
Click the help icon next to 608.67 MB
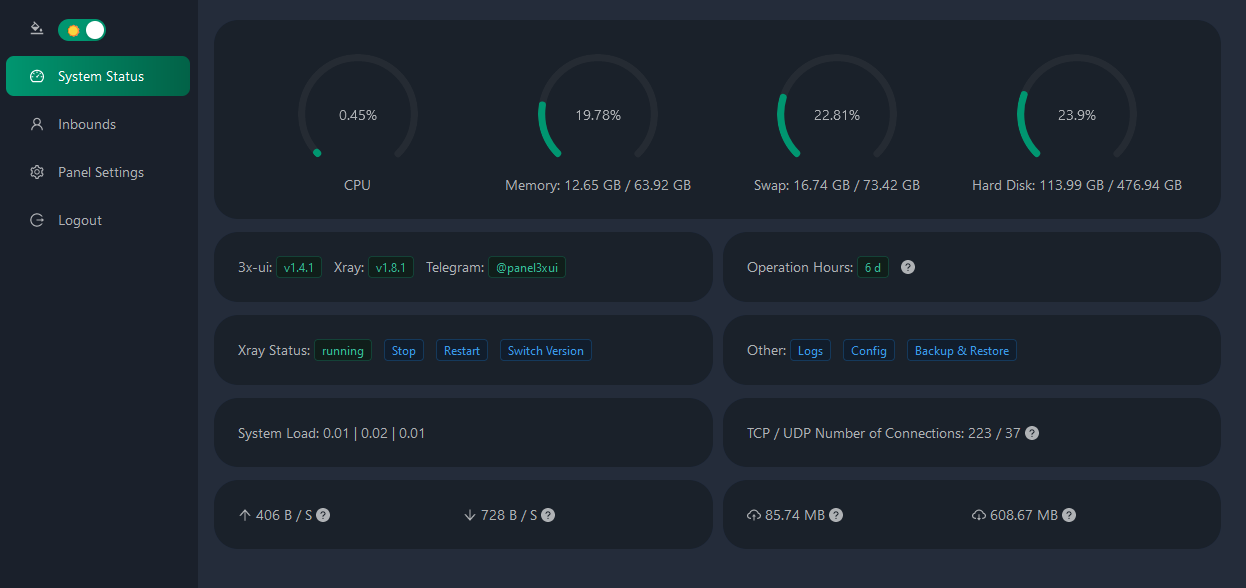click(x=1069, y=515)
